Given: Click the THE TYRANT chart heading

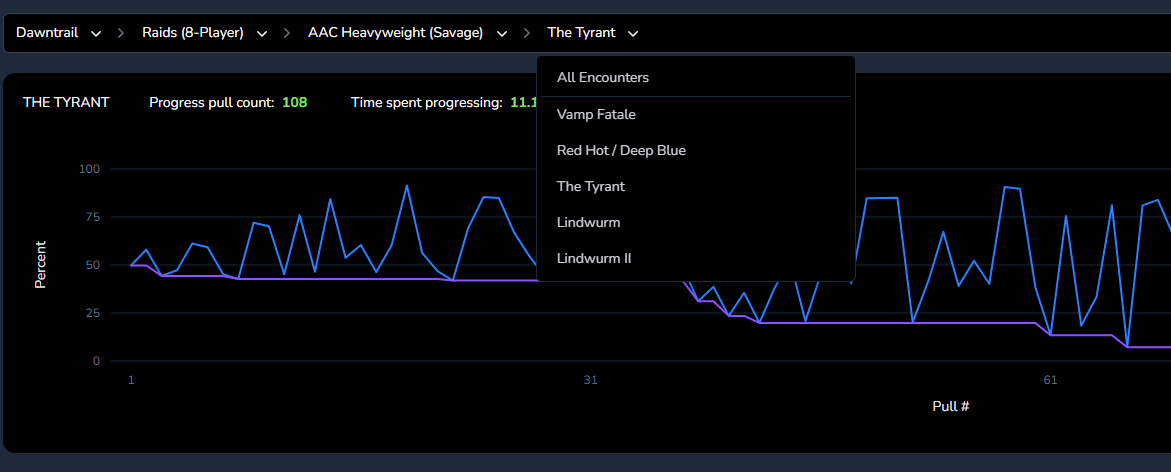Looking at the screenshot, I should [66, 102].
